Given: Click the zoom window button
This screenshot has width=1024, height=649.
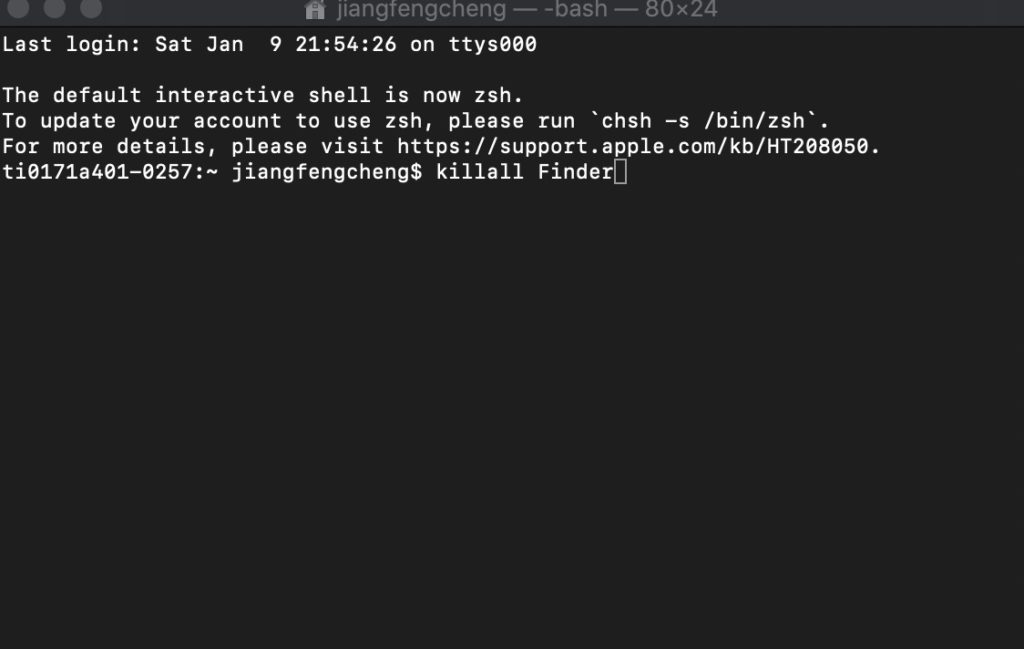Looking at the screenshot, I should click(91, 8).
